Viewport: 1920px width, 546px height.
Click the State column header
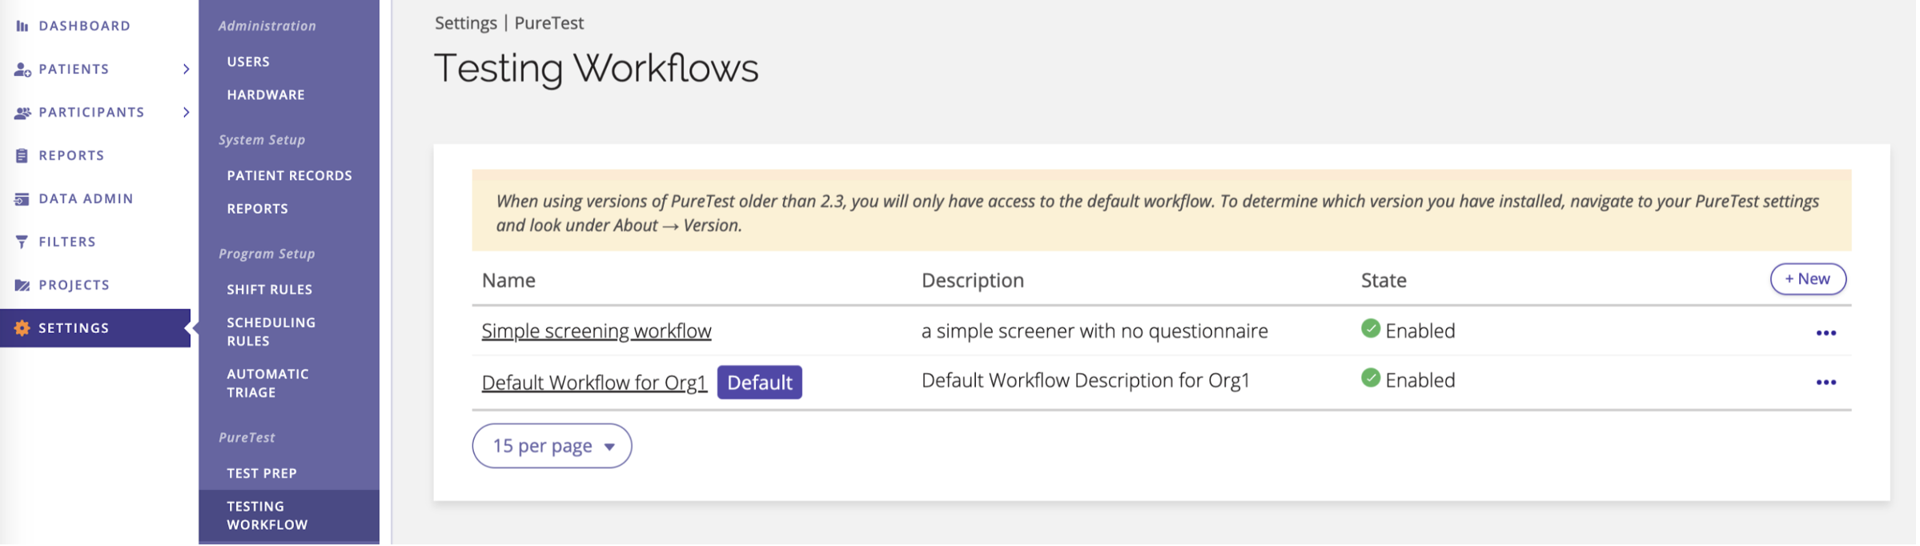(1383, 280)
